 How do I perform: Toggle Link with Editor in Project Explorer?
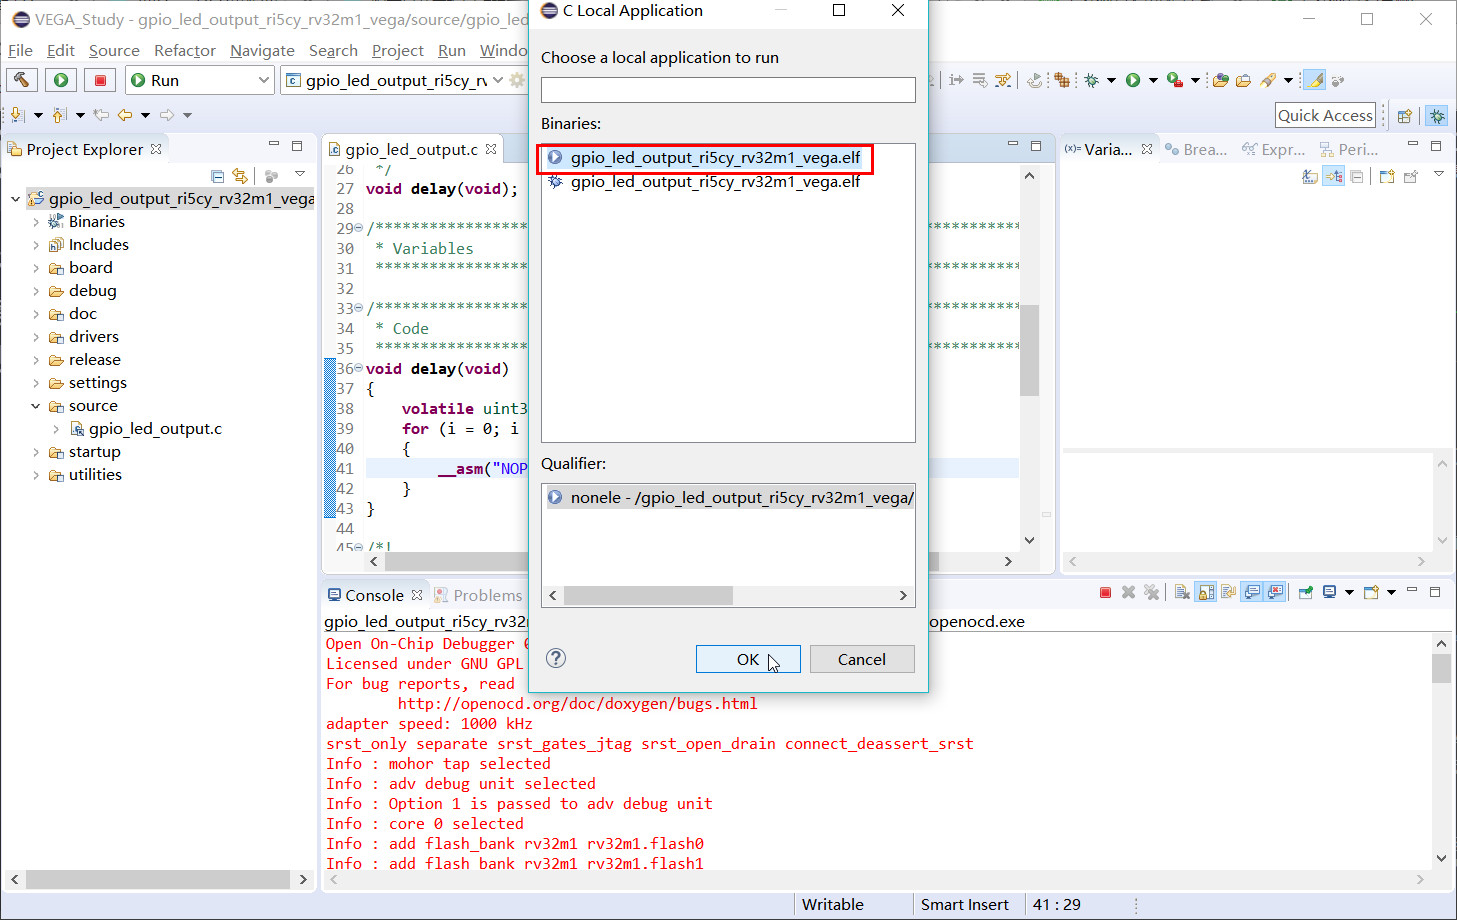[240, 176]
